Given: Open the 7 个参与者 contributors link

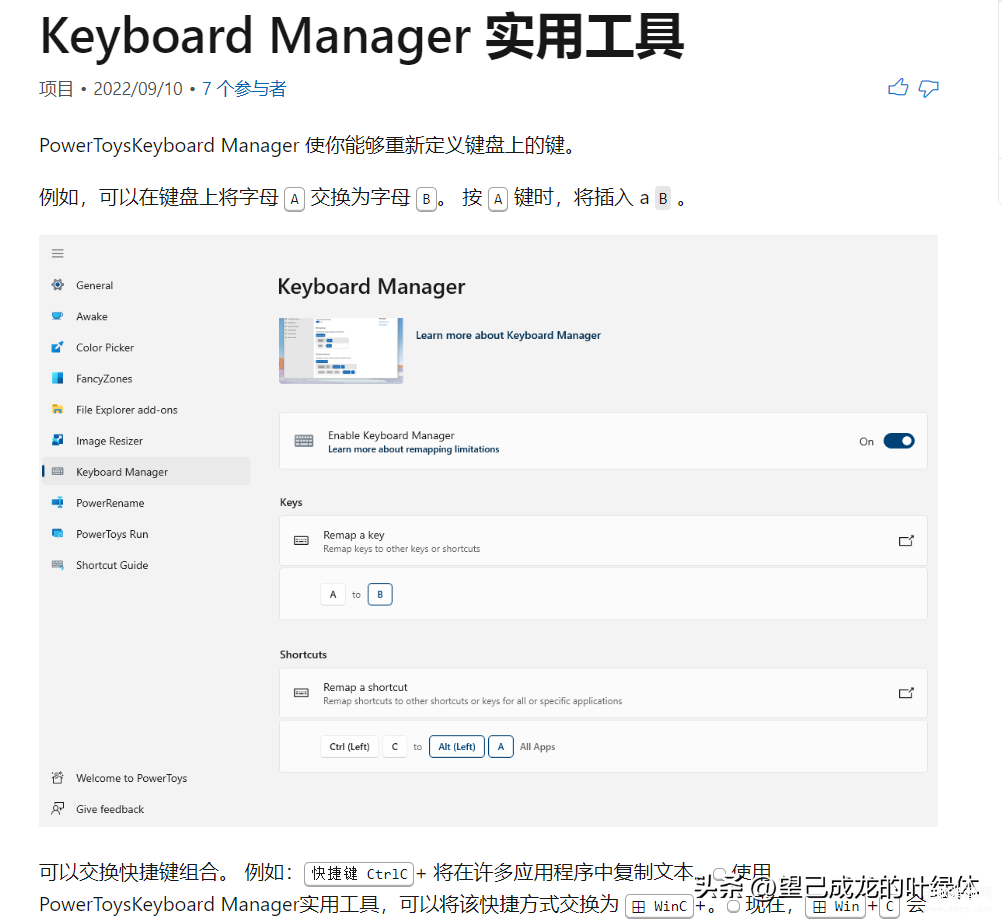Looking at the screenshot, I should point(244,89).
